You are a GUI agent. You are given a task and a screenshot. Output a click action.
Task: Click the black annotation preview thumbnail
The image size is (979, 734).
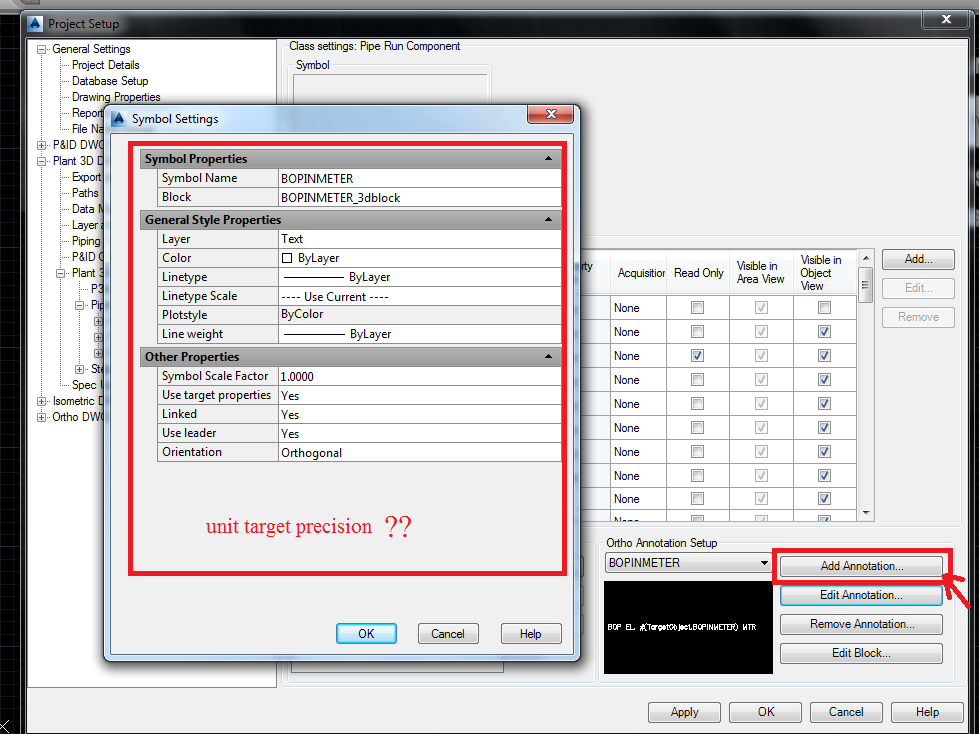point(687,628)
